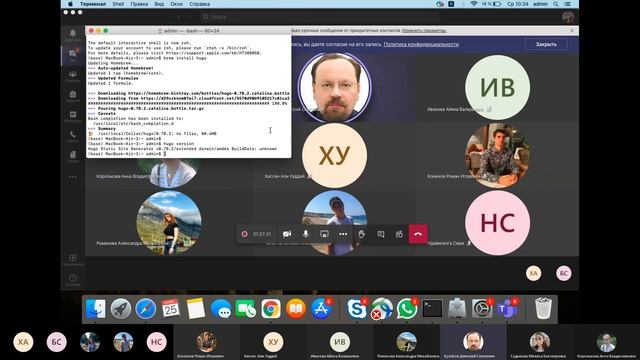640x360 pixels.
Task: Open Calendar in Teams sidebar
Action: coord(73,116)
